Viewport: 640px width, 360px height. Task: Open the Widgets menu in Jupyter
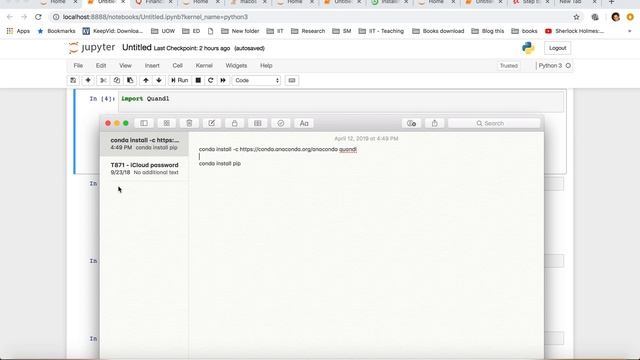pos(236,65)
